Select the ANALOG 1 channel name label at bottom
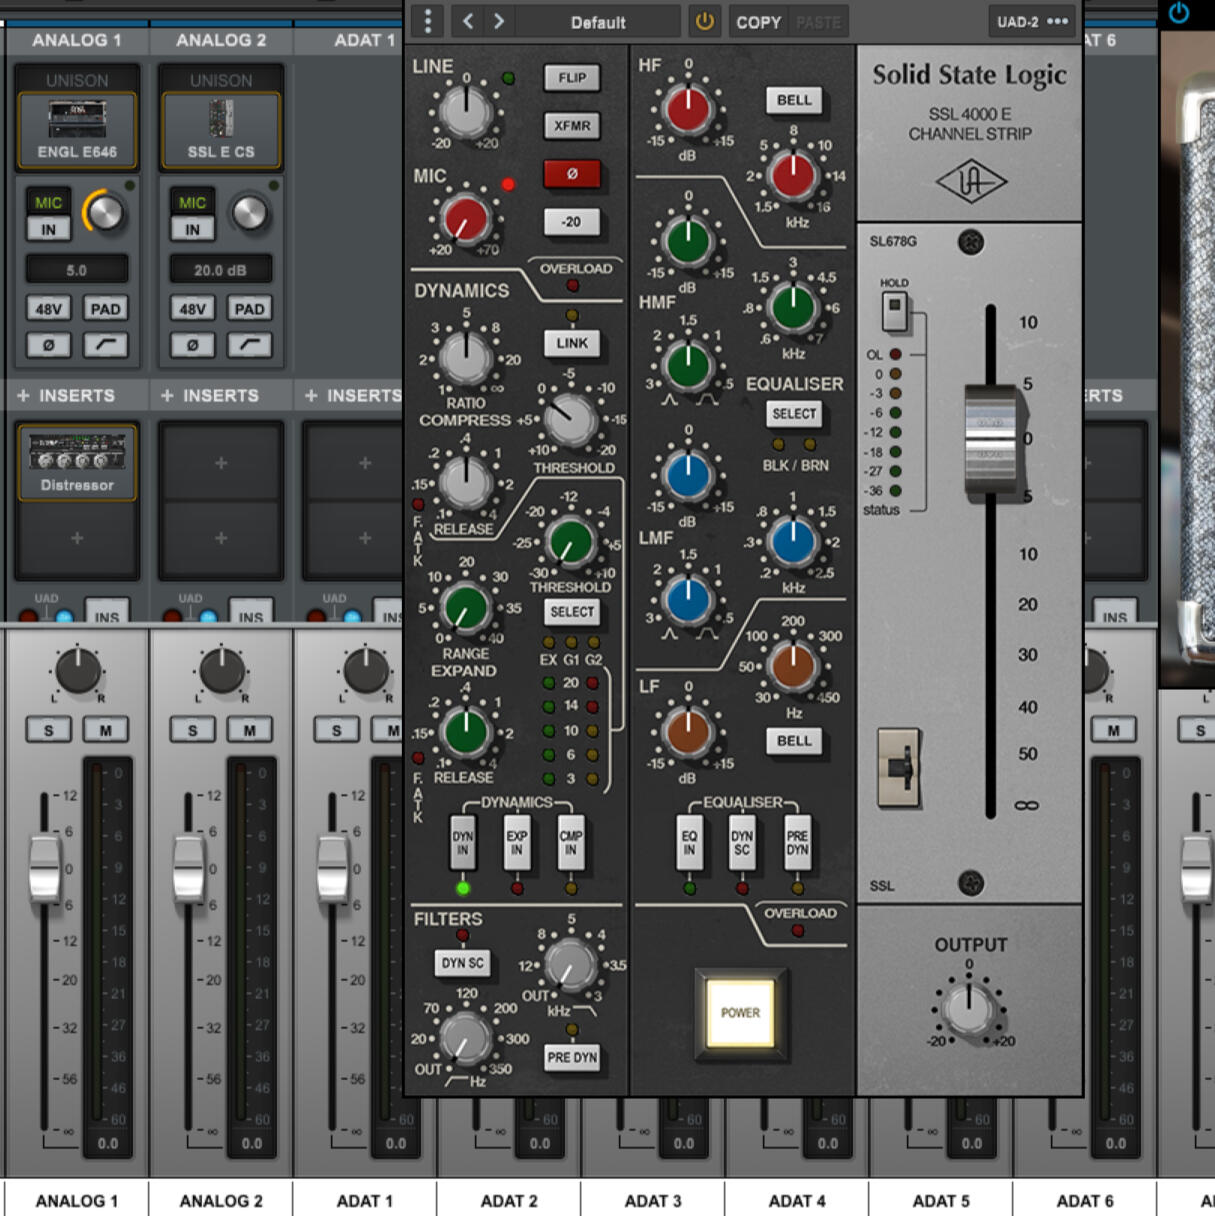Image resolution: width=1215 pixels, height=1216 pixels. click(77, 1200)
